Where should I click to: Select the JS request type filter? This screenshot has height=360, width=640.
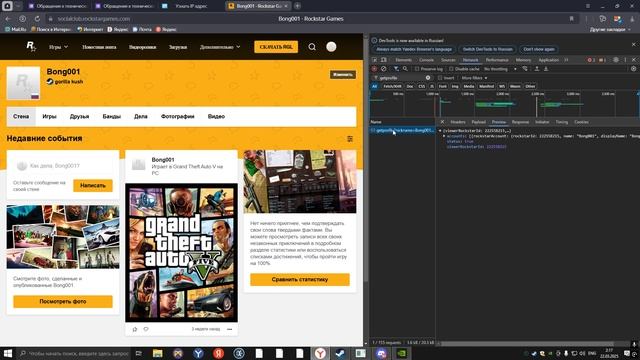[x=432, y=86]
